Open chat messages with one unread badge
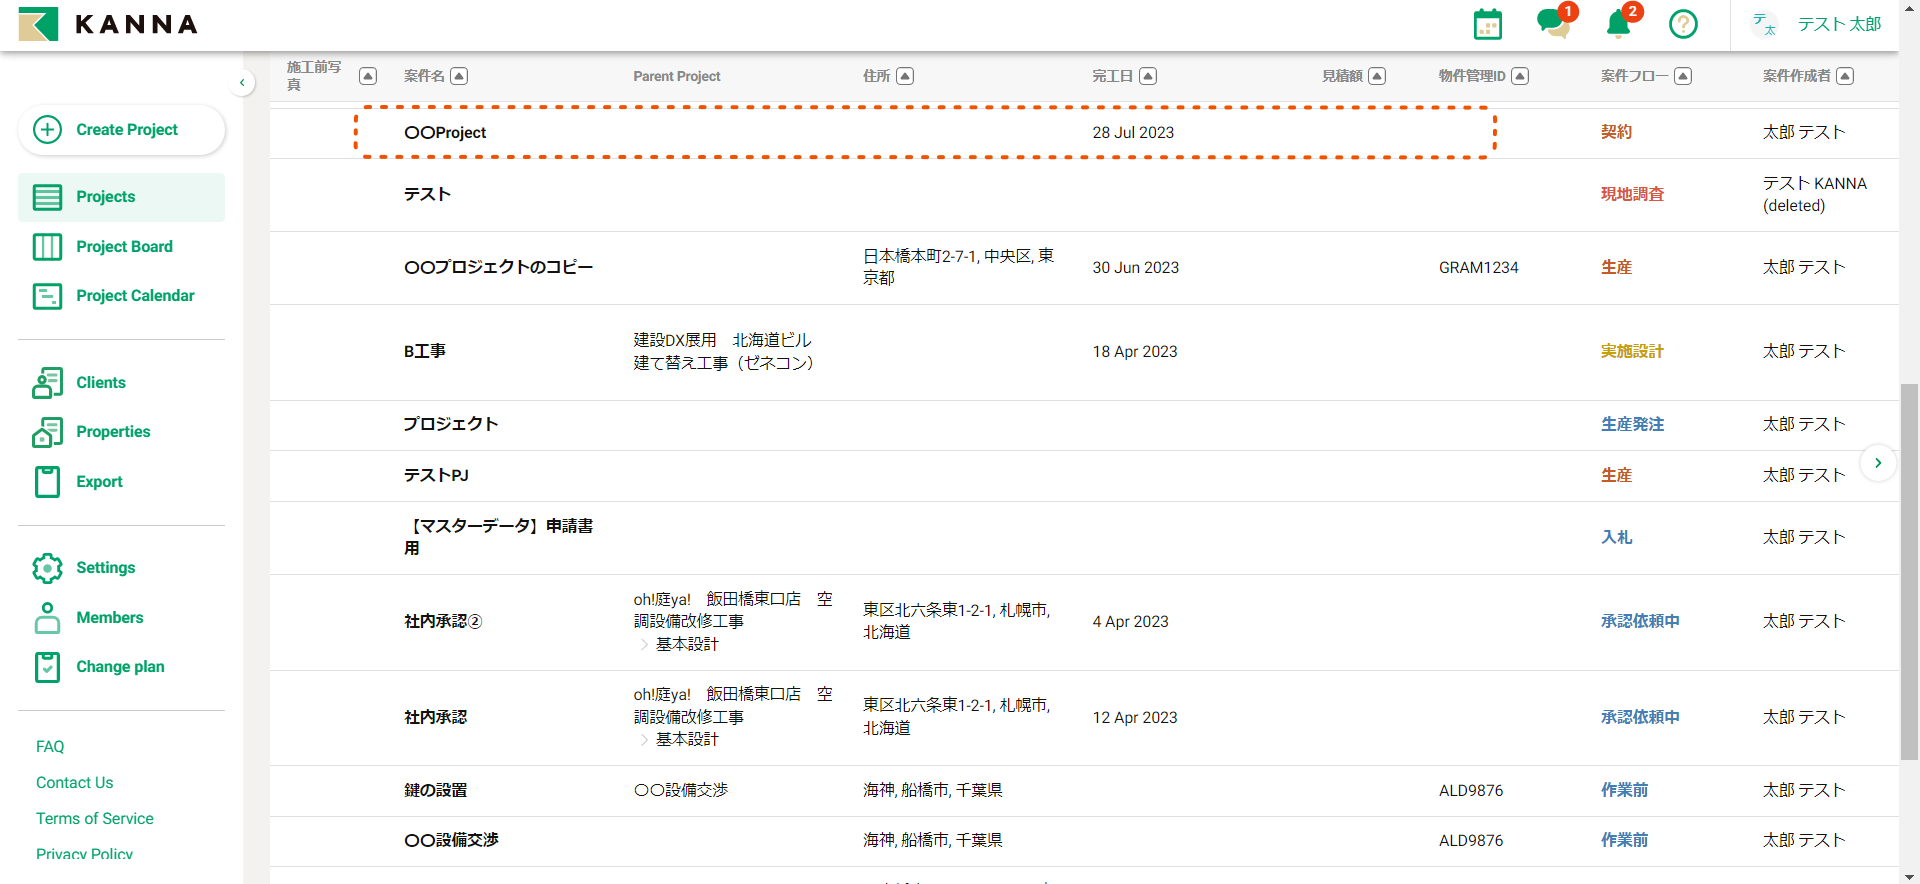This screenshot has height=884, width=1920. tap(1553, 23)
